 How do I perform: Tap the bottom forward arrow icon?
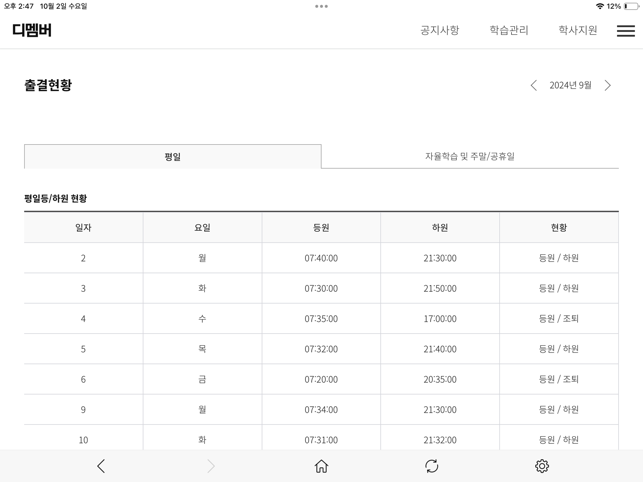point(211,466)
